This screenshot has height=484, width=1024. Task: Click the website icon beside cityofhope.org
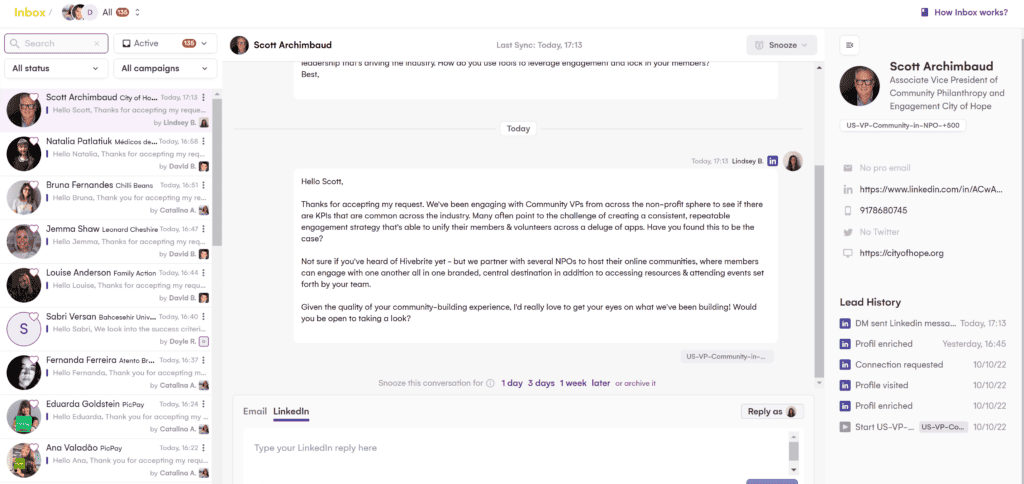(848, 253)
